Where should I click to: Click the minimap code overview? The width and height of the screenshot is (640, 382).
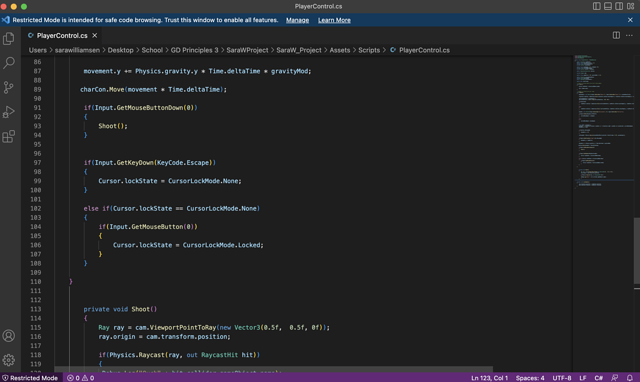[603, 122]
